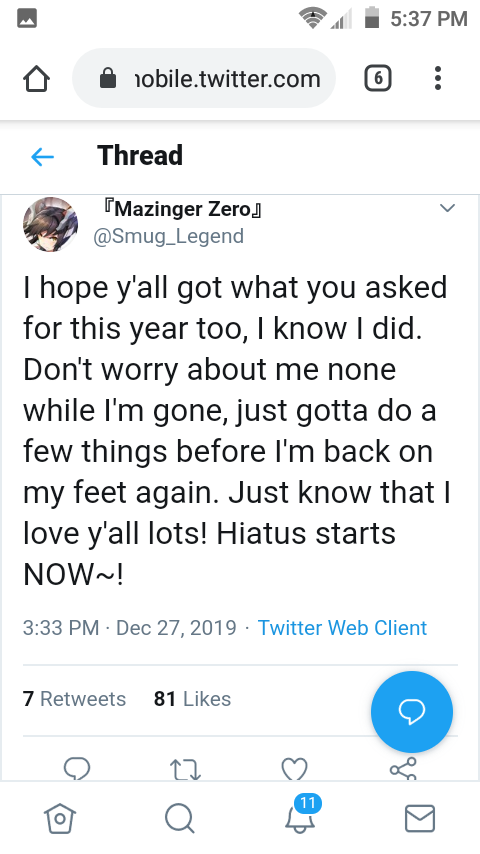This screenshot has width=480, height=854.
Task: Open Notifications bell with 11 badge
Action: (x=302, y=814)
